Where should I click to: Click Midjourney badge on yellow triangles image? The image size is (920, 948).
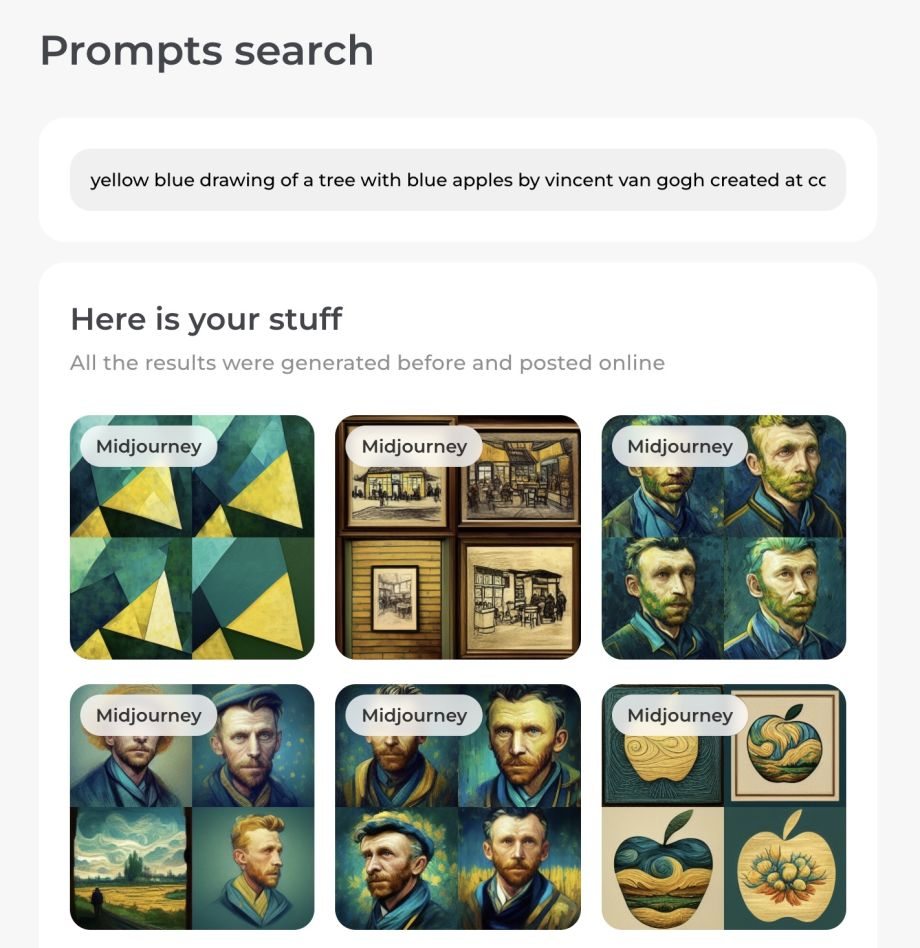[149, 446]
